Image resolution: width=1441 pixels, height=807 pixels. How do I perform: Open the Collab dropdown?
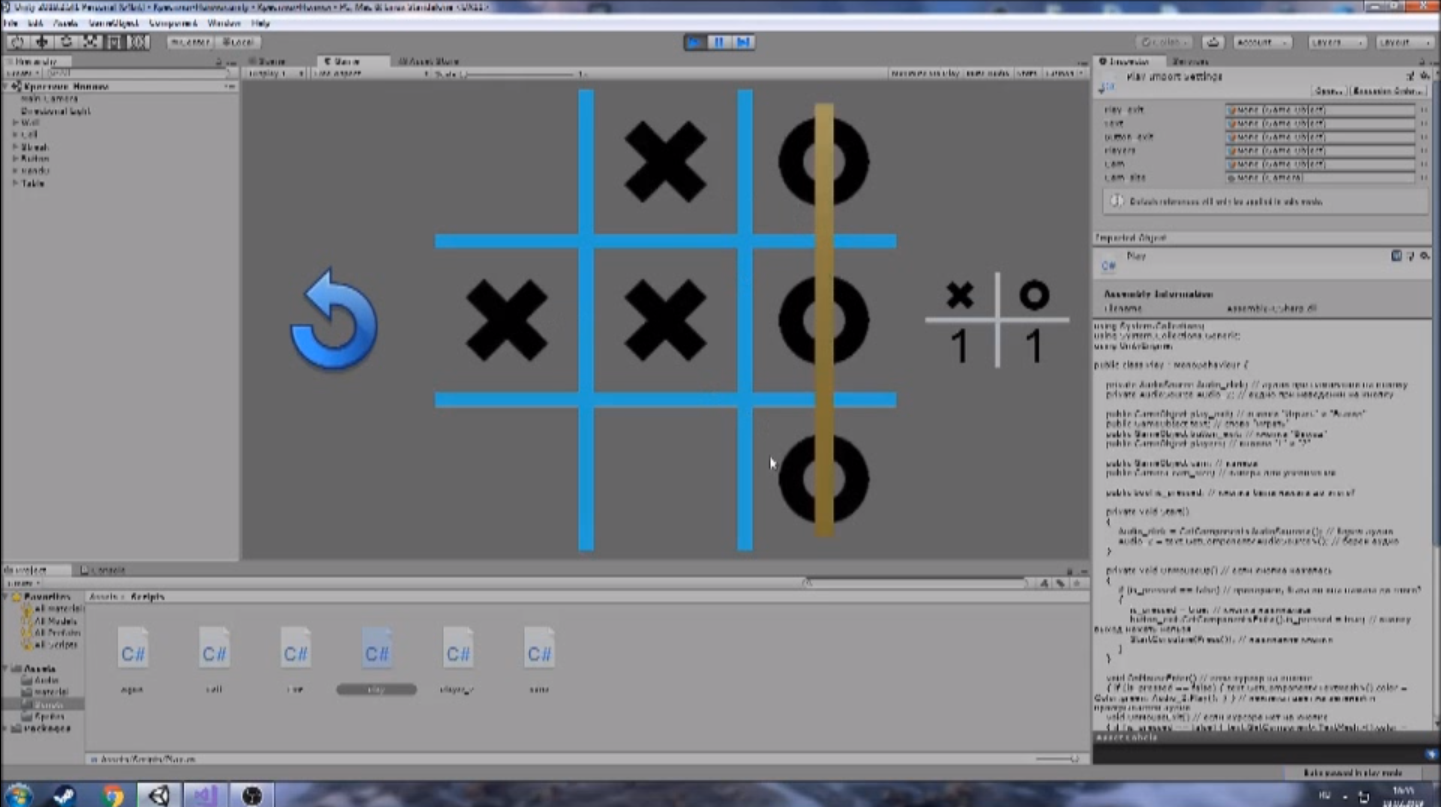(1164, 42)
